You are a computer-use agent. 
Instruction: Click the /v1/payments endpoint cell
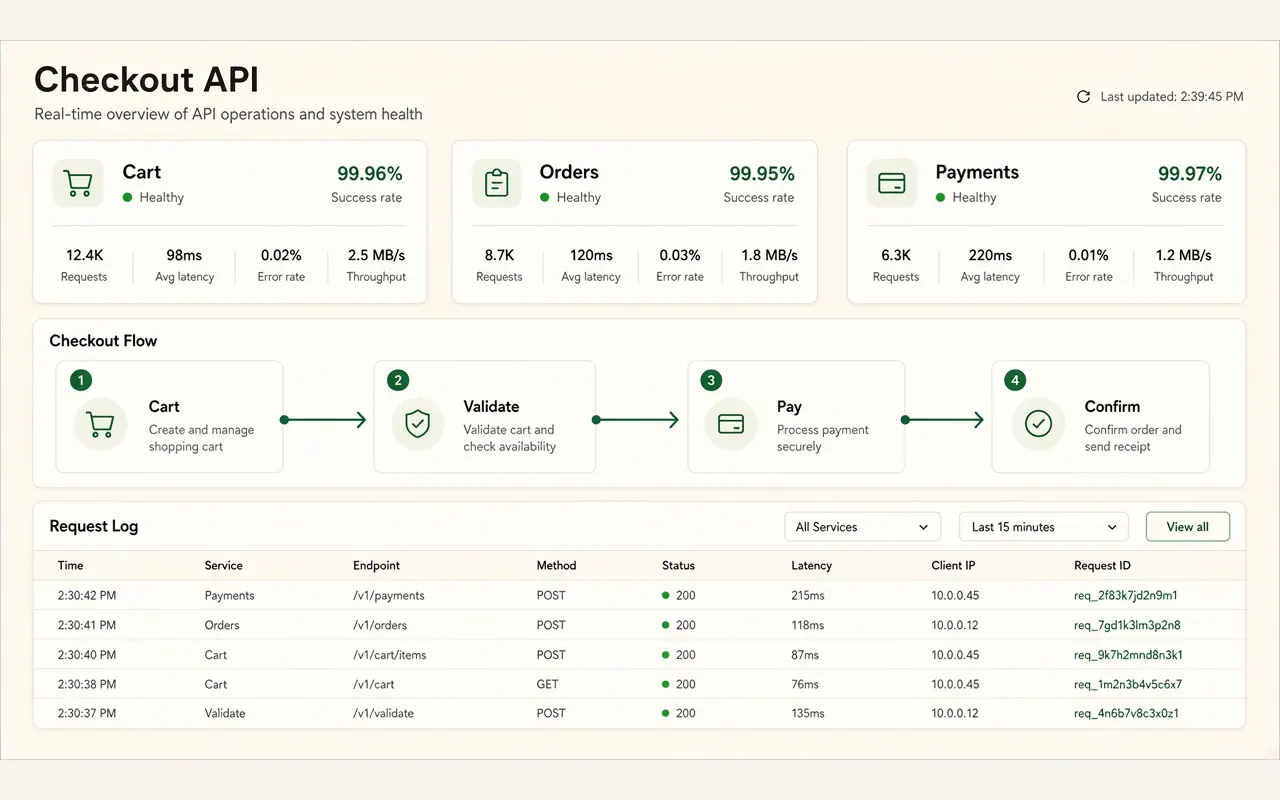[389, 595]
